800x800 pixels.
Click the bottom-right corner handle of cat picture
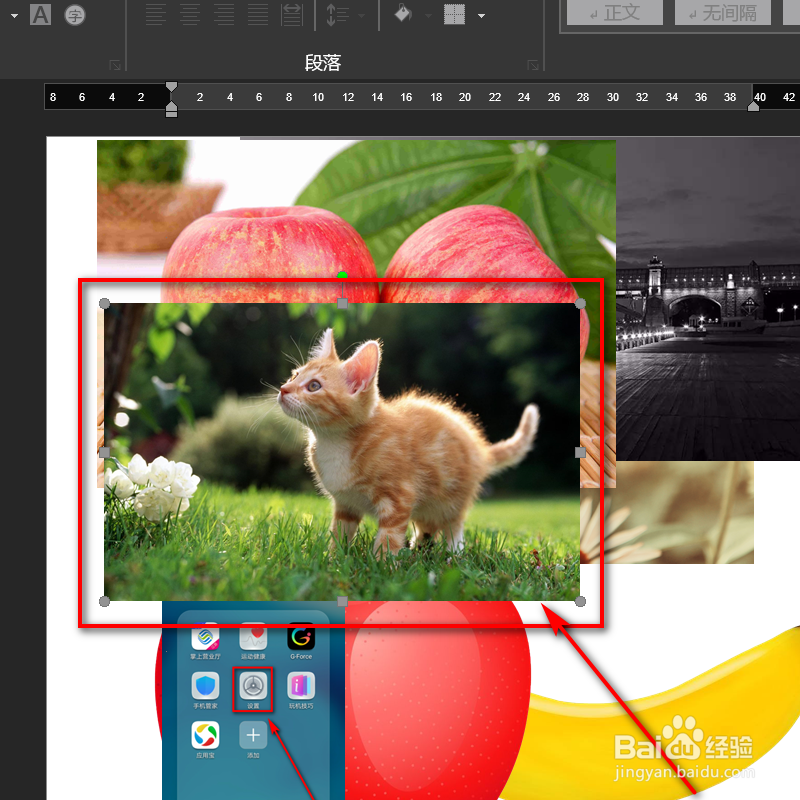coord(580,602)
